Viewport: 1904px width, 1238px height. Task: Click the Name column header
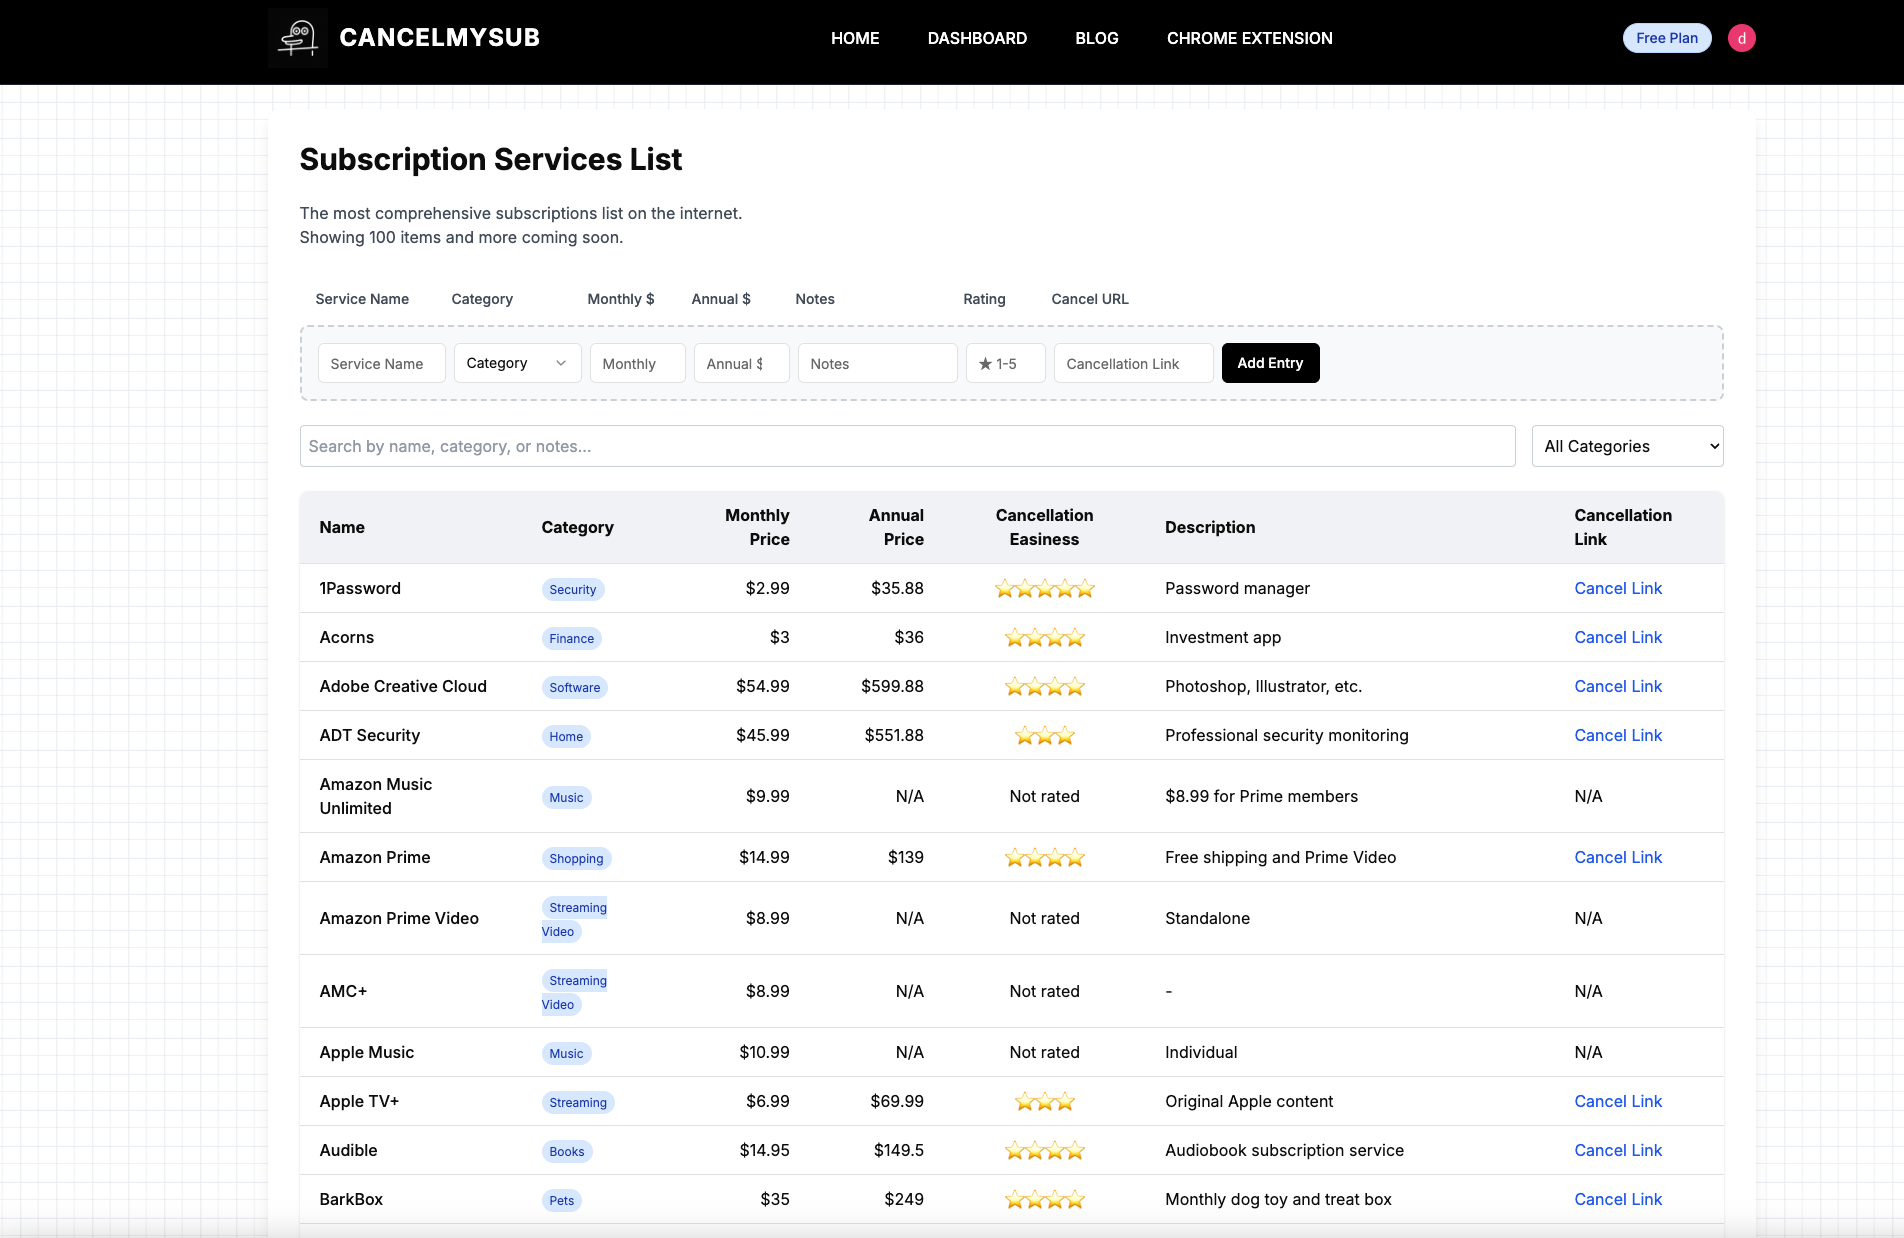[x=342, y=527]
